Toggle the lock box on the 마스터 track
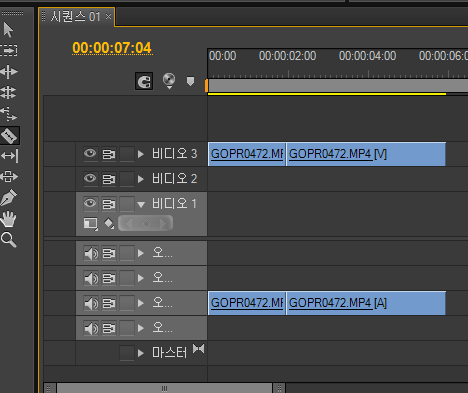The height and width of the screenshot is (393, 468). 127,353
